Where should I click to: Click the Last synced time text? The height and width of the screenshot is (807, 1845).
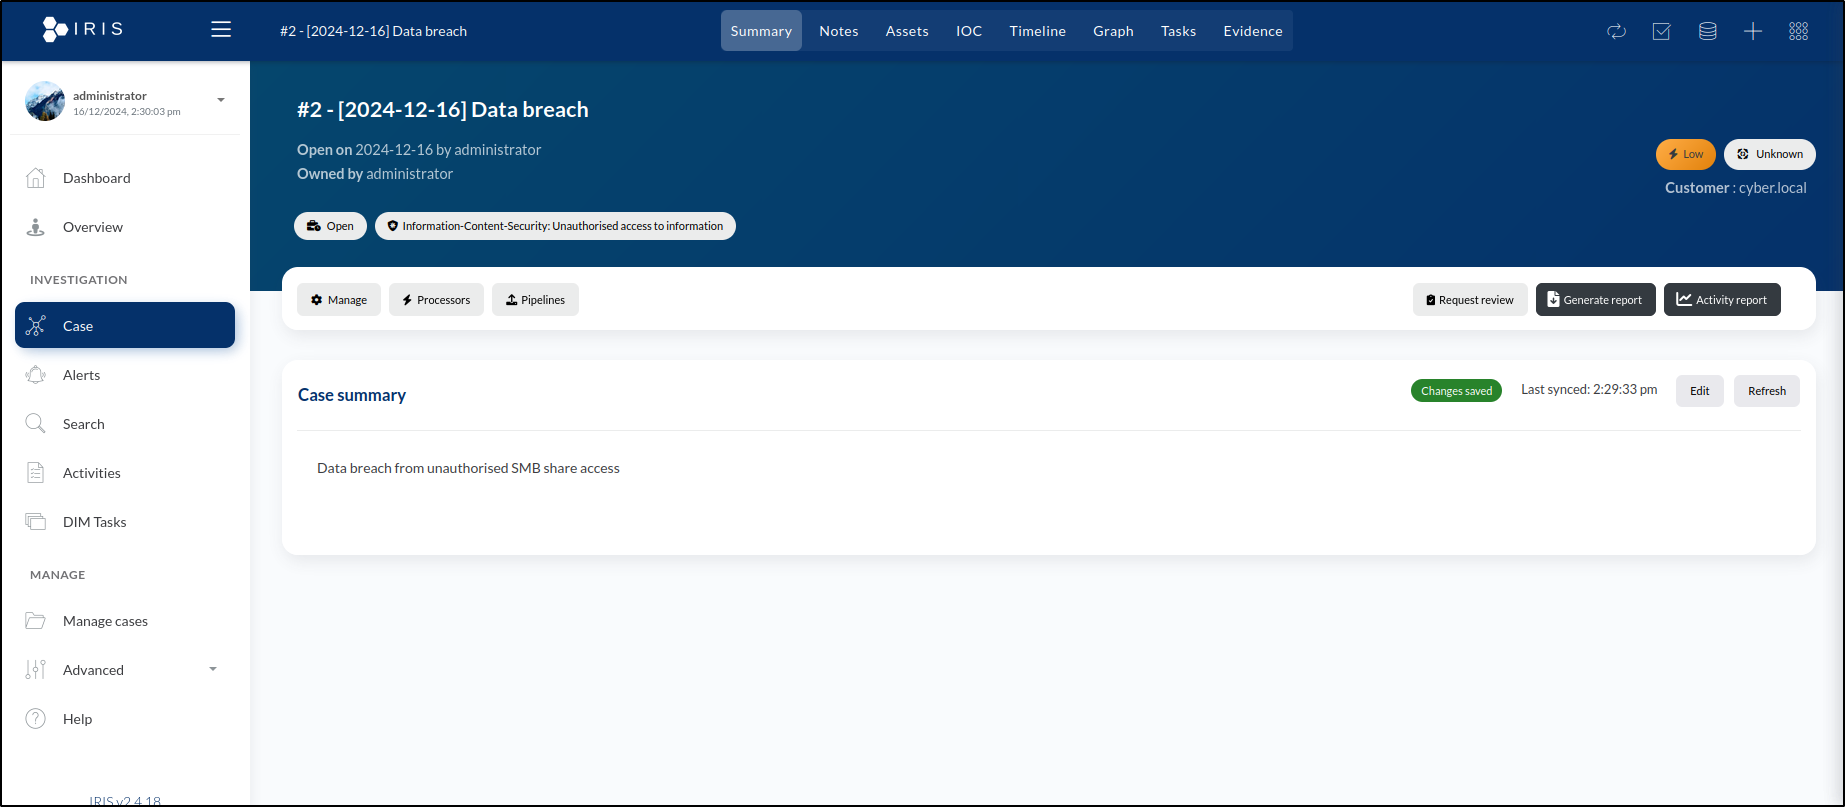pos(1589,389)
